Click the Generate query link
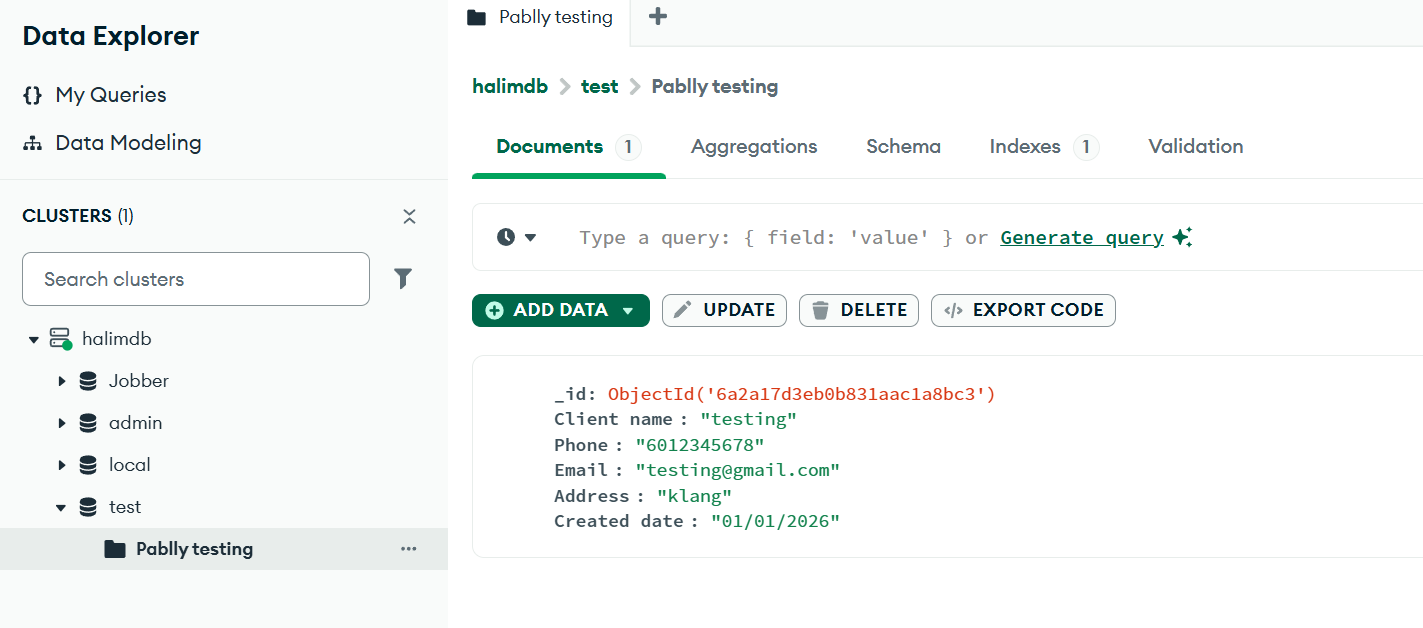Viewport: 1423px width, 628px height. 1082,237
